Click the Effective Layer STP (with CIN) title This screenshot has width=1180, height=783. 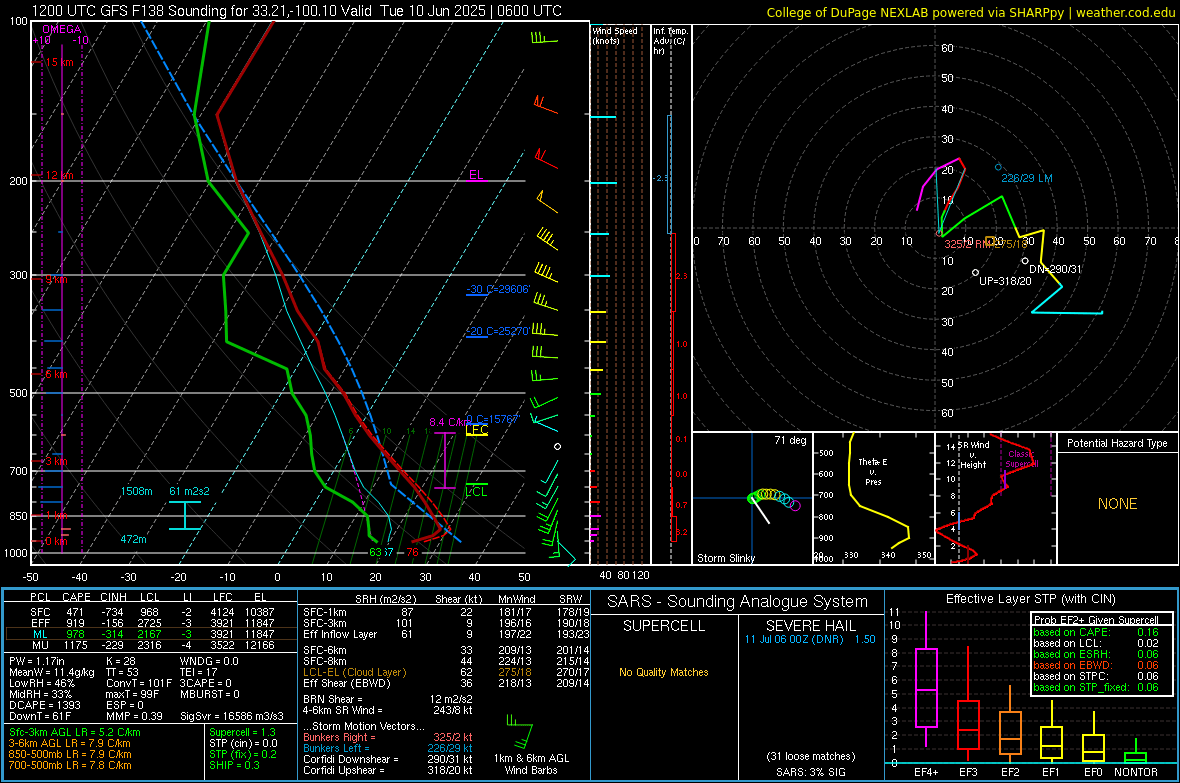point(1030,599)
